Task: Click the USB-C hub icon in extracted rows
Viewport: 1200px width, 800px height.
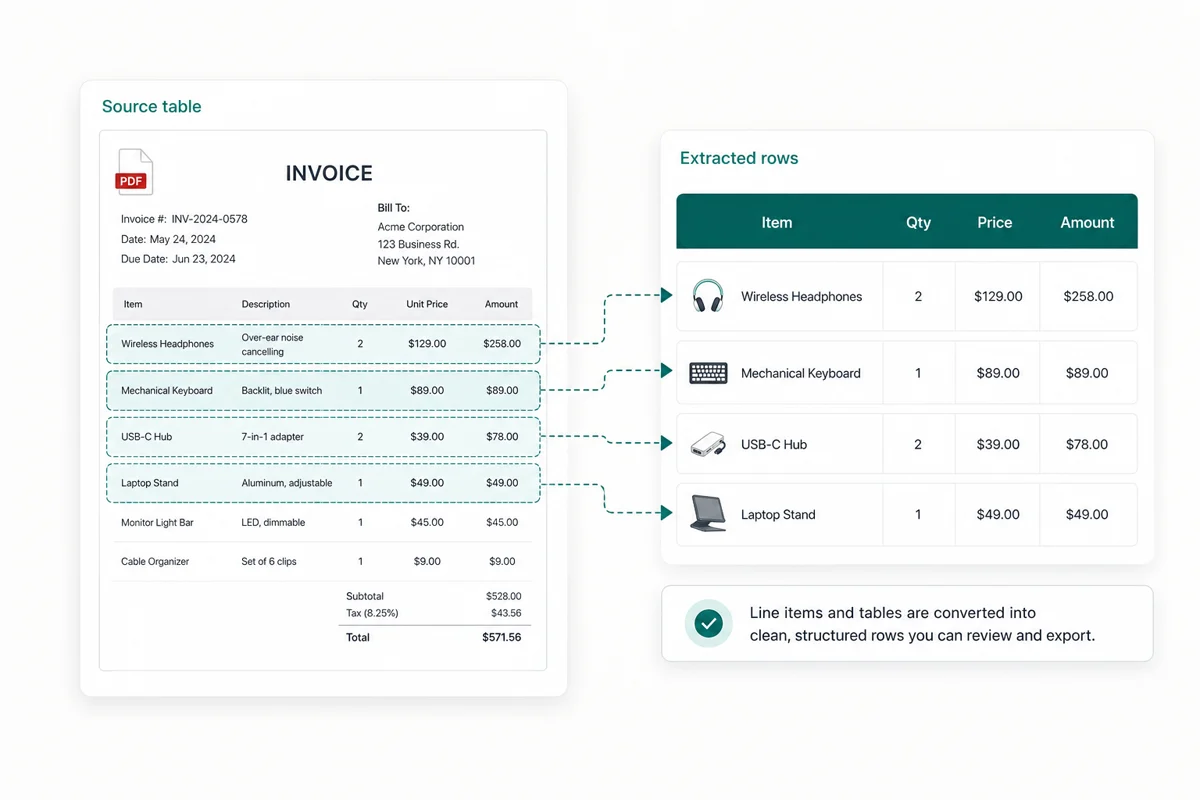Action: click(x=708, y=444)
